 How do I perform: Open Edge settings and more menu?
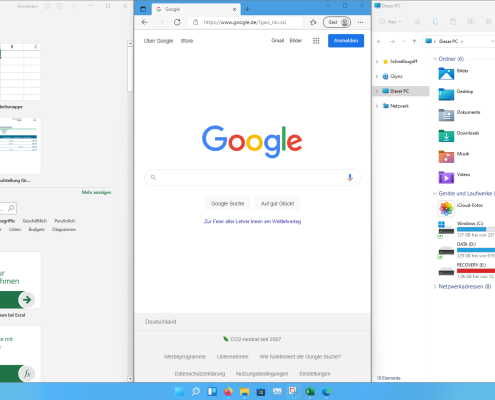coord(360,22)
